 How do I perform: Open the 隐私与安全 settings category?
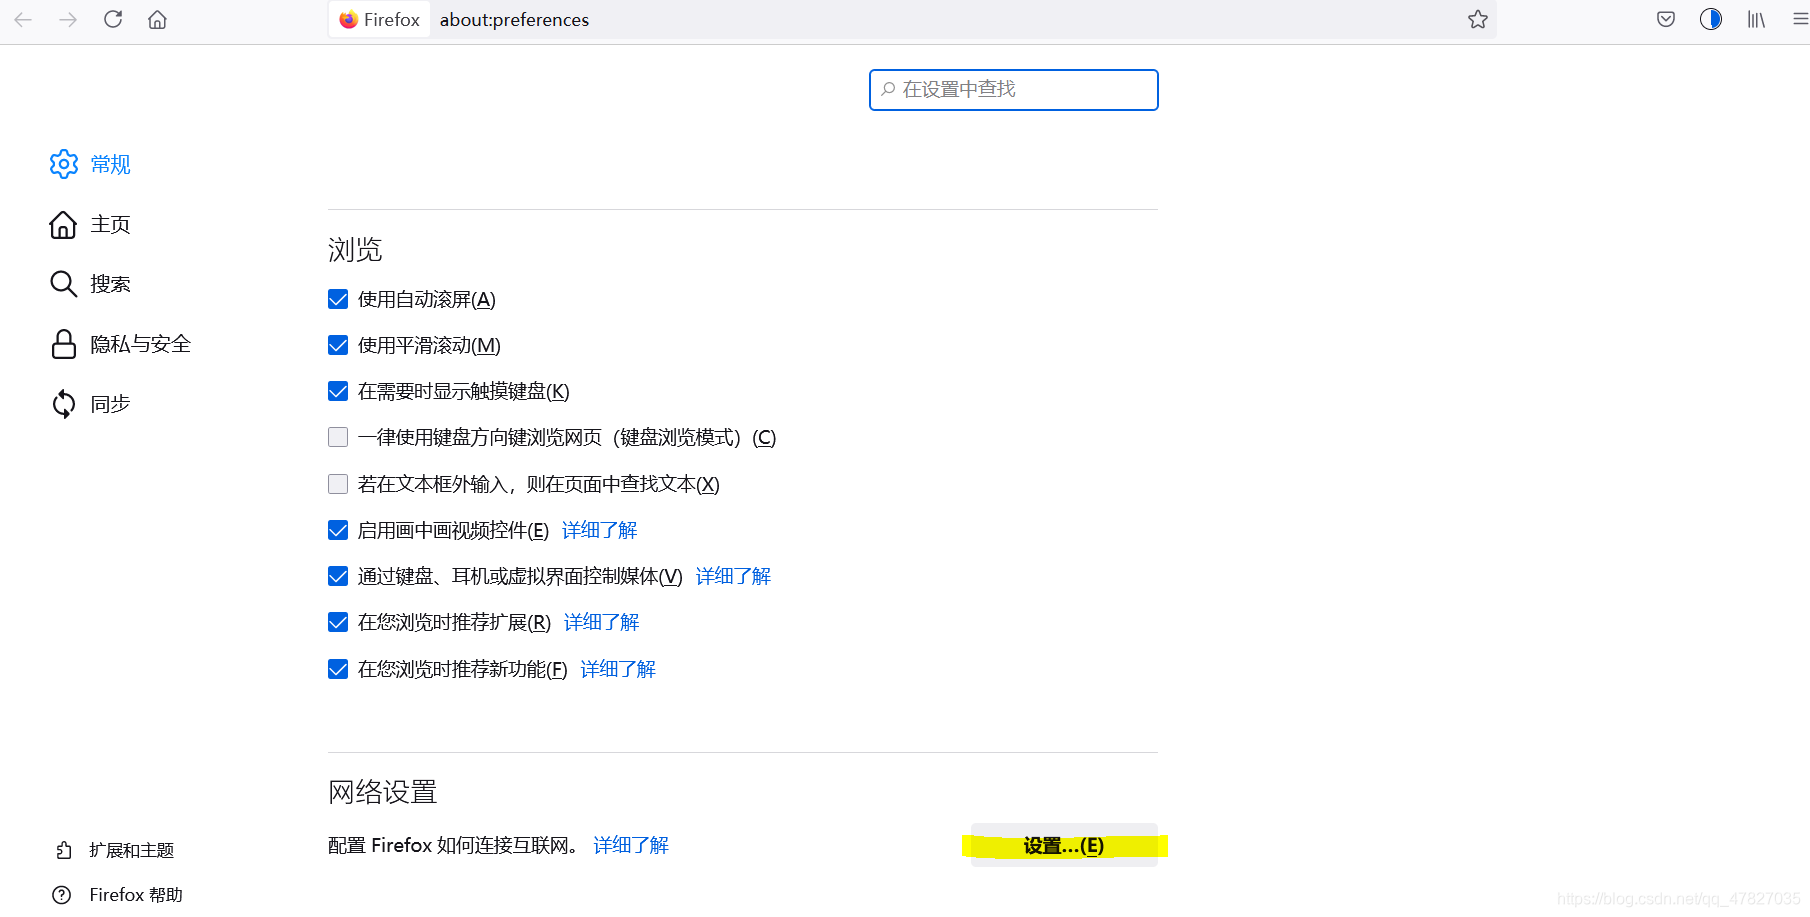[x=140, y=344]
